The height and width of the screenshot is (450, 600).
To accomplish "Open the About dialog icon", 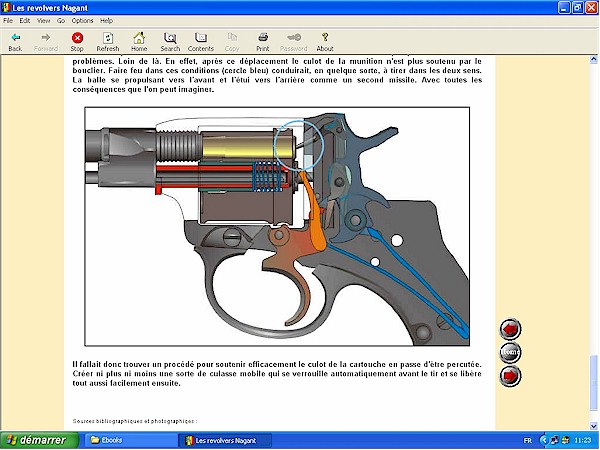I will point(324,42).
